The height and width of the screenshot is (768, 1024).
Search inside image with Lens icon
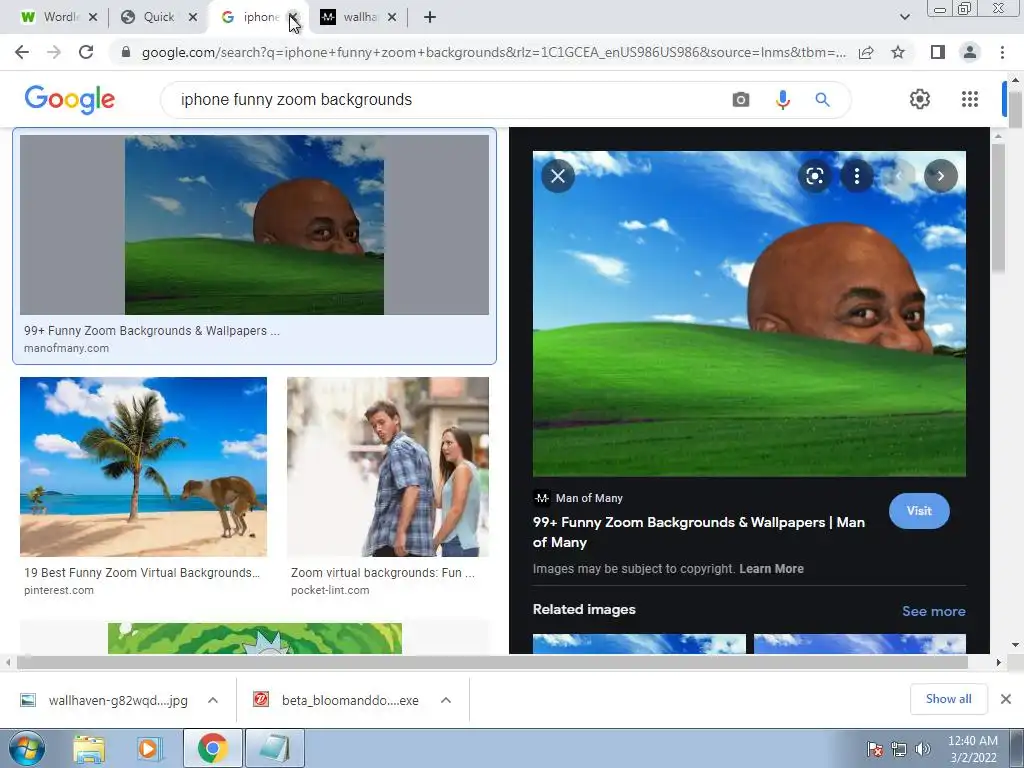[x=814, y=176]
